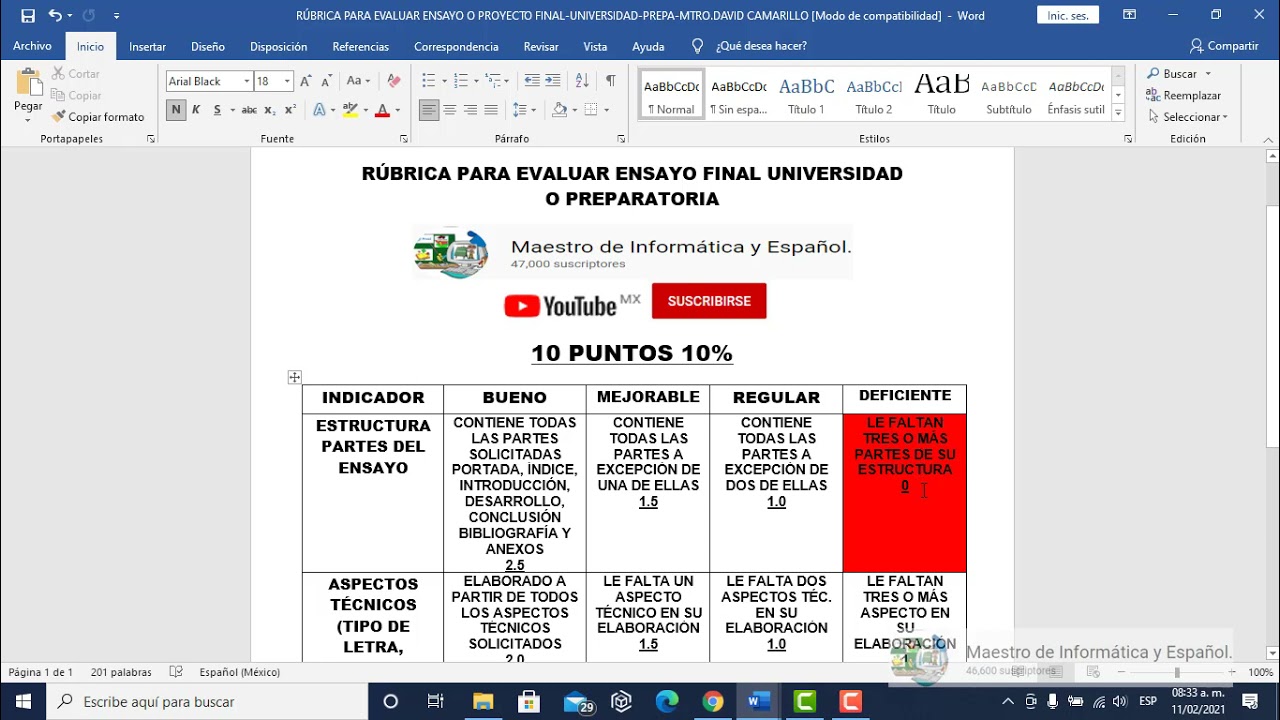Increase font size with the grow icon
The height and width of the screenshot is (720, 1280).
(x=306, y=81)
